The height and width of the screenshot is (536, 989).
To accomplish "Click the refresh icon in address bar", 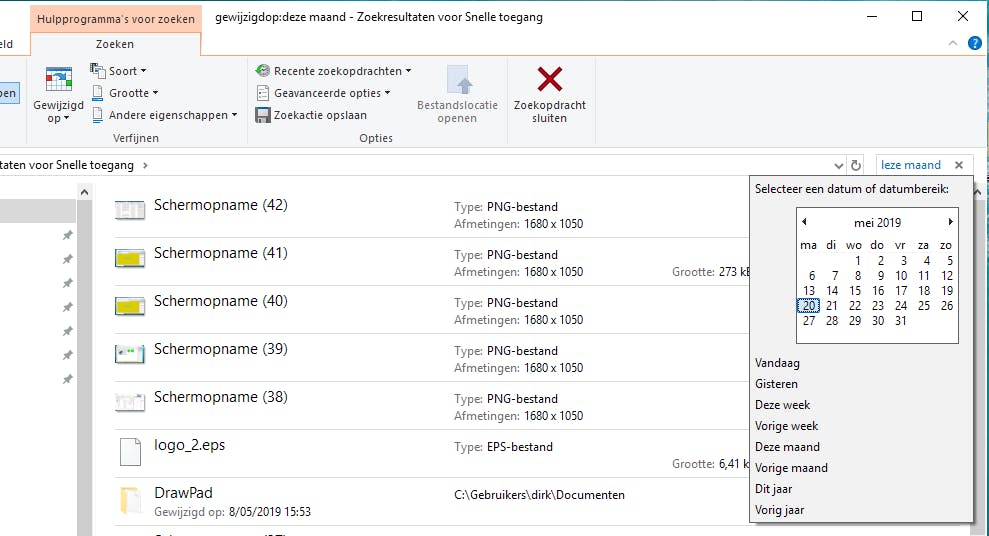I will tap(856, 165).
